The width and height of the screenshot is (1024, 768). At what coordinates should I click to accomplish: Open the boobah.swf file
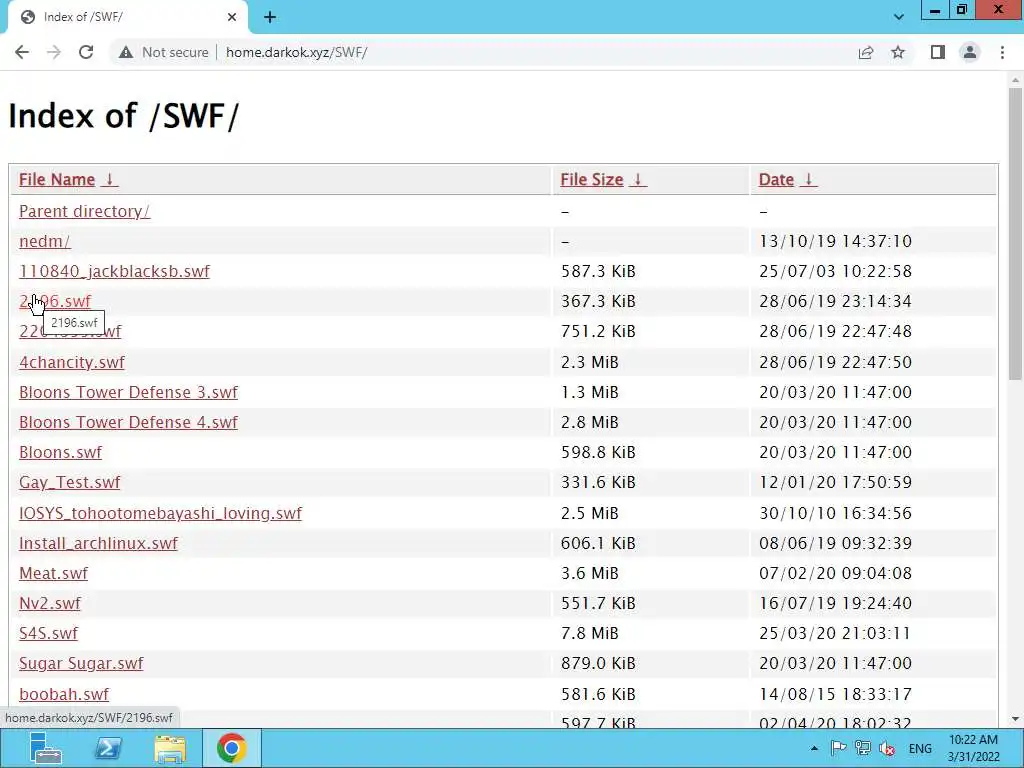[64, 694]
